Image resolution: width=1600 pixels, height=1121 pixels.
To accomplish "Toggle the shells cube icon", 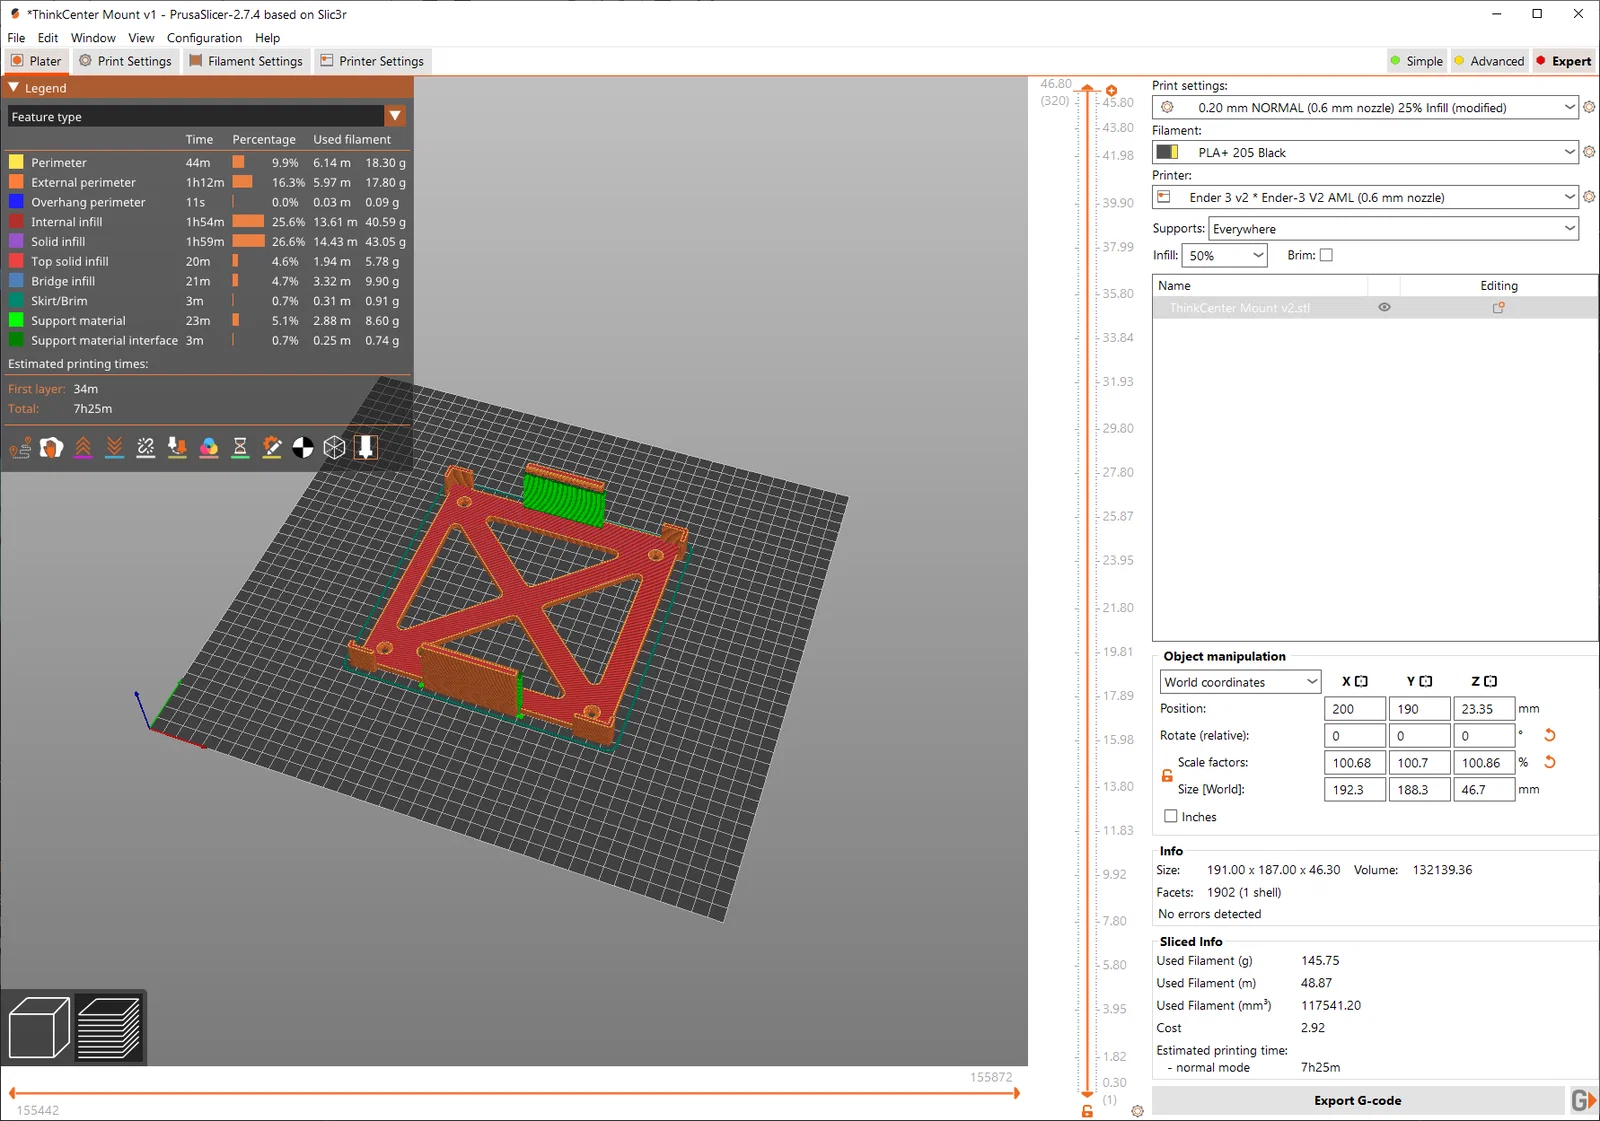I will coord(335,448).
